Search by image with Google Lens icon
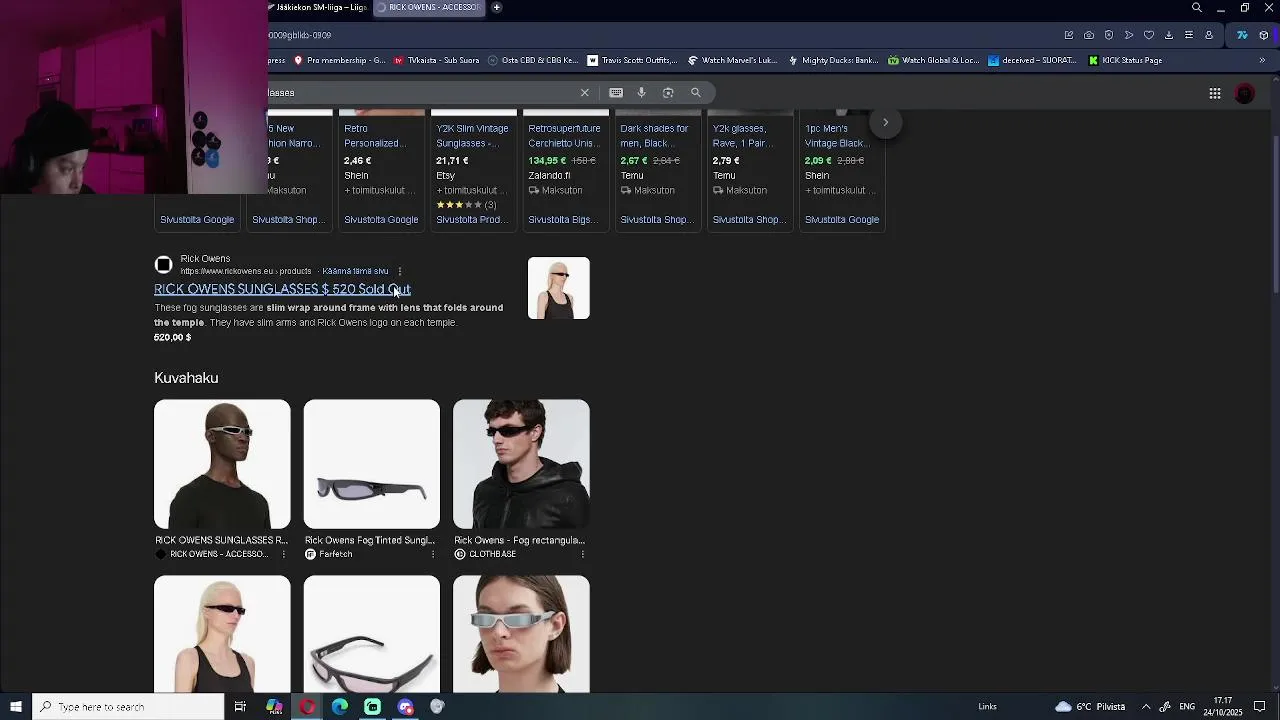1280x720 pixels. point(668,93)
